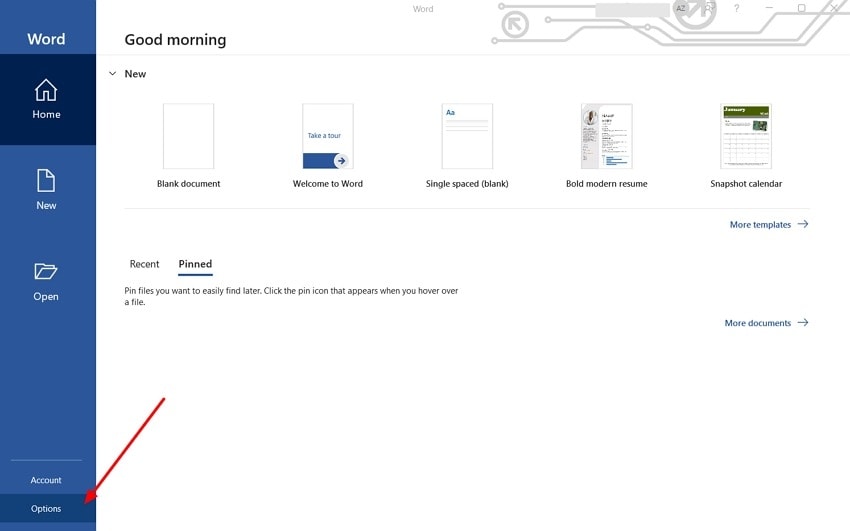850x531 pixels.
Task: Open the New document section in sidebar
Action: [x=47, y=190]
